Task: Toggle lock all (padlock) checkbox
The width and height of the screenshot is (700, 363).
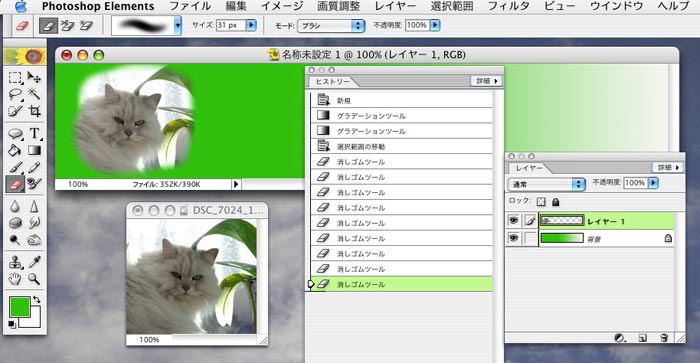Action: click(x=555, y=202)
